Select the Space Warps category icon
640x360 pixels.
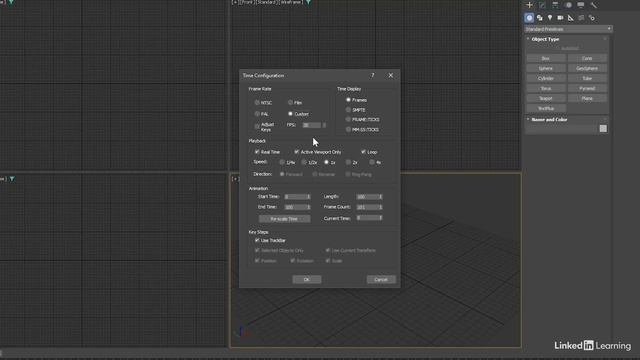(581, 18)
